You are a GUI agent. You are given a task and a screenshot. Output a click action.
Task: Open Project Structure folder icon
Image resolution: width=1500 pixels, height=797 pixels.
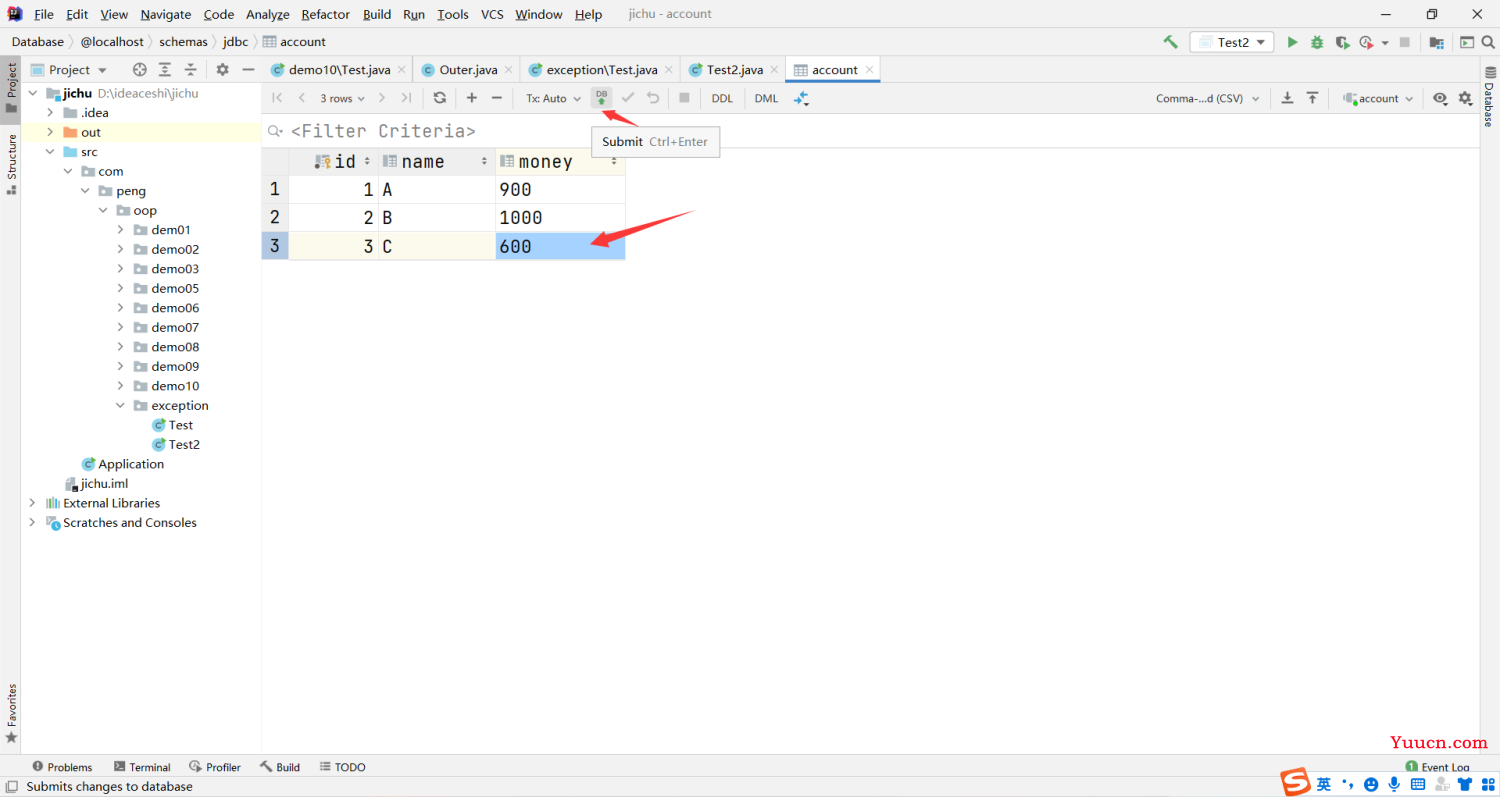pyautogui.click(x=1436, y=42)
